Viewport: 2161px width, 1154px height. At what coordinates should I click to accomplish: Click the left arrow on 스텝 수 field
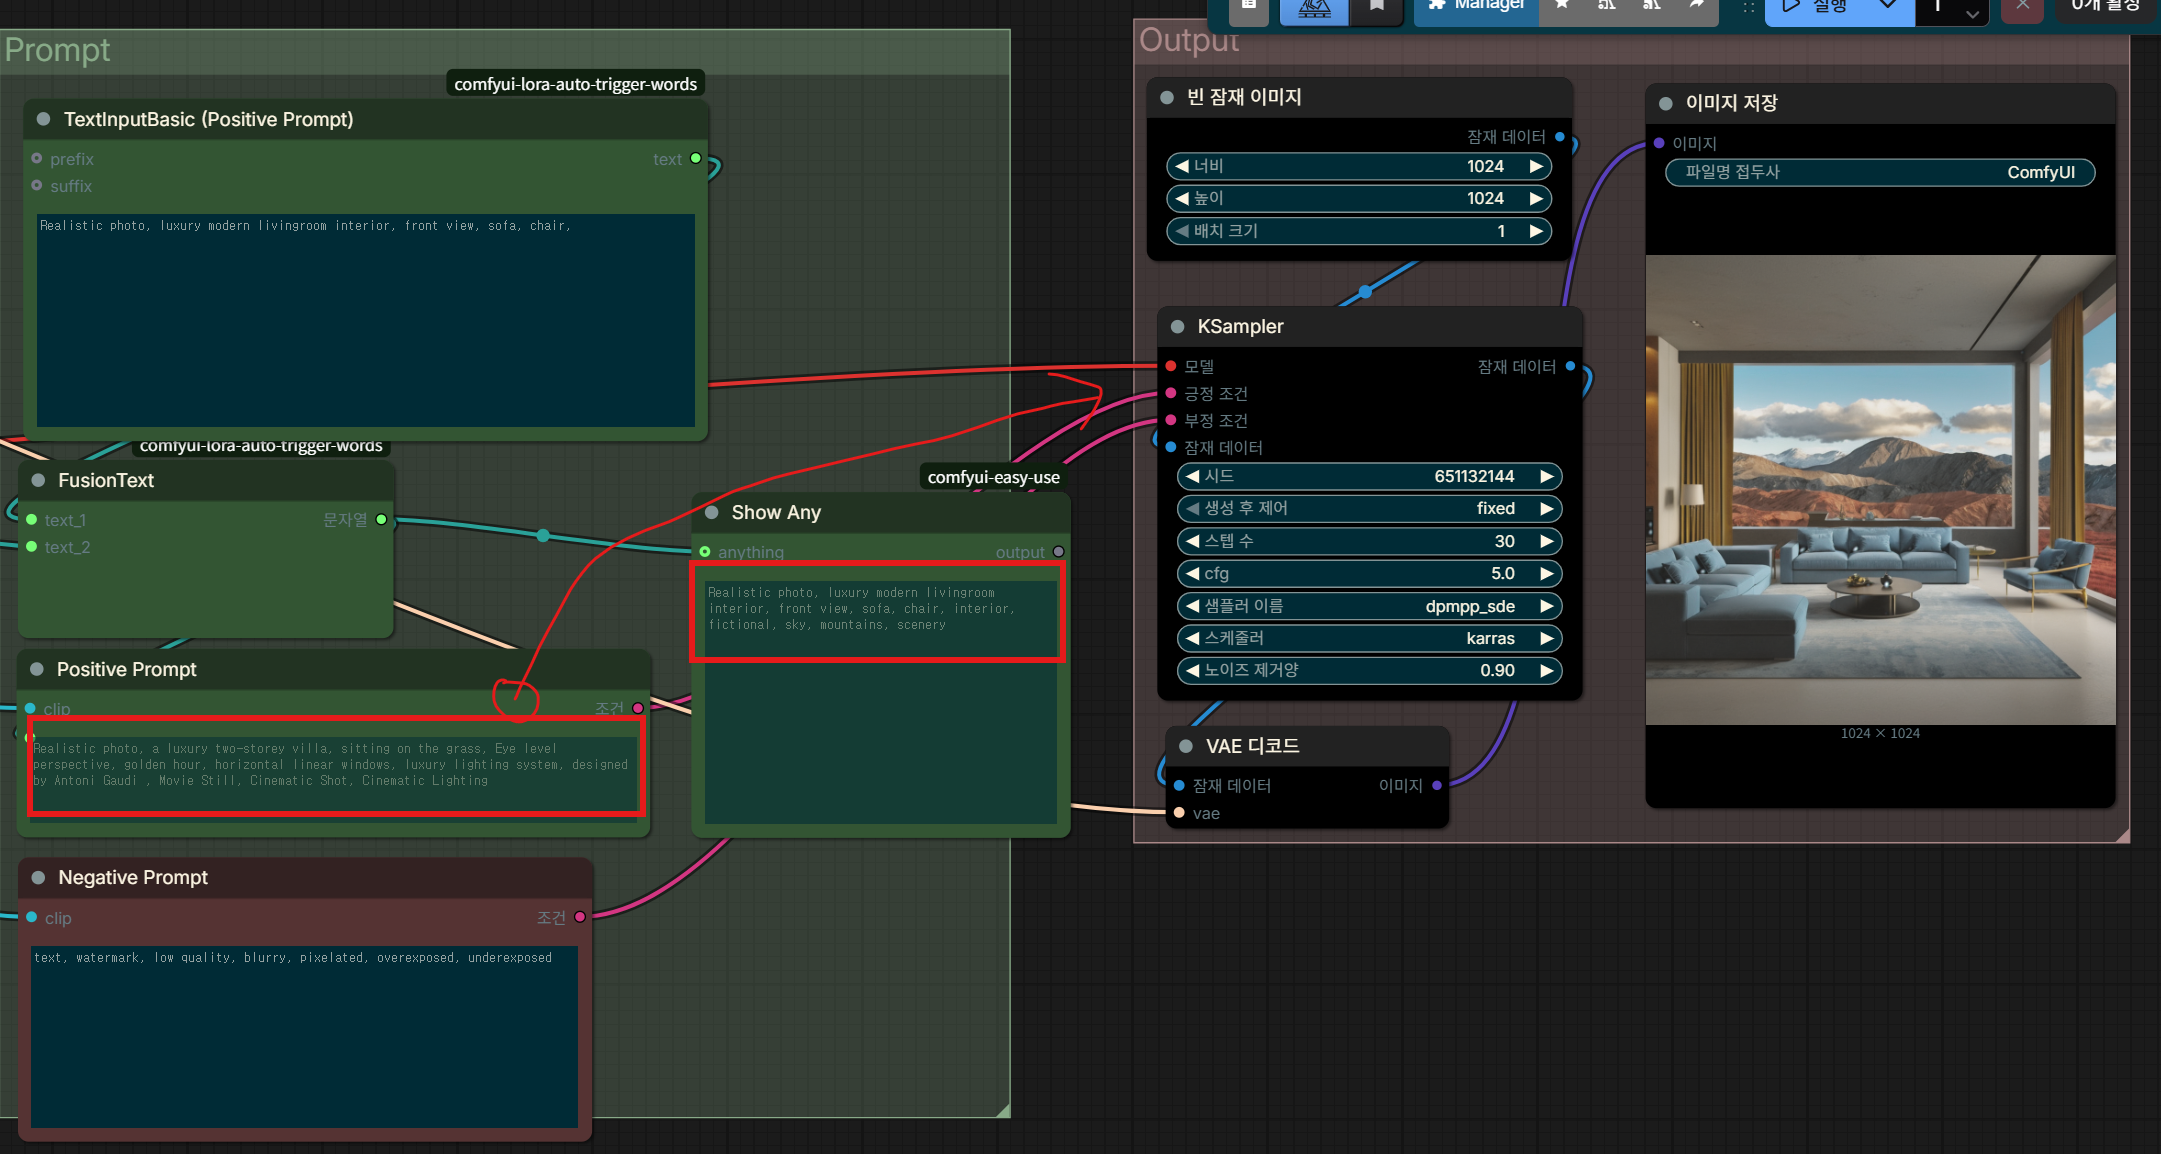coord(1192,541)
